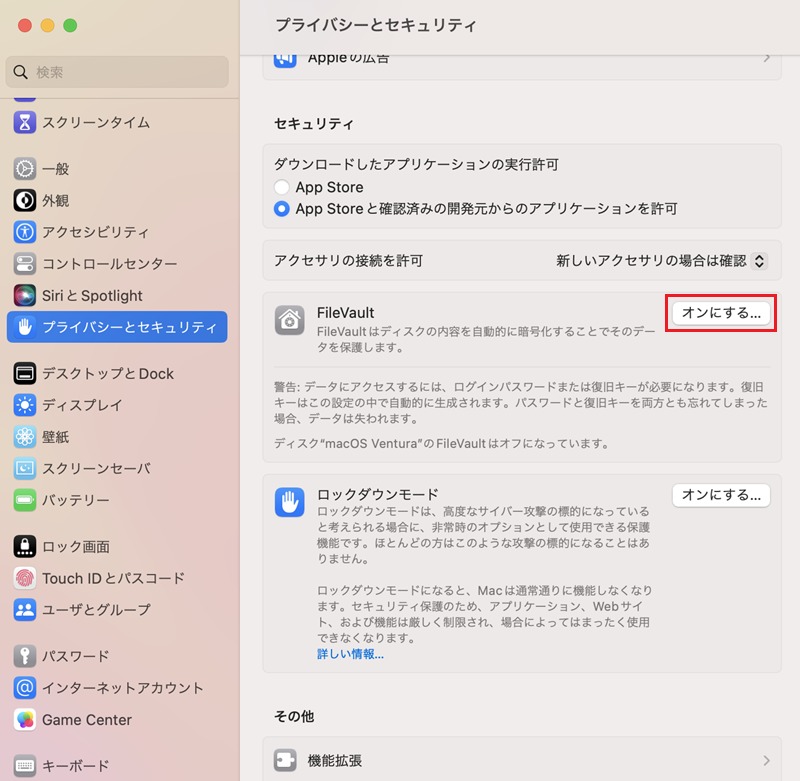800x781 pixels.
Task: Open the Users & Groups (ユーザとグループ) icon
Action: click(24, 610)
